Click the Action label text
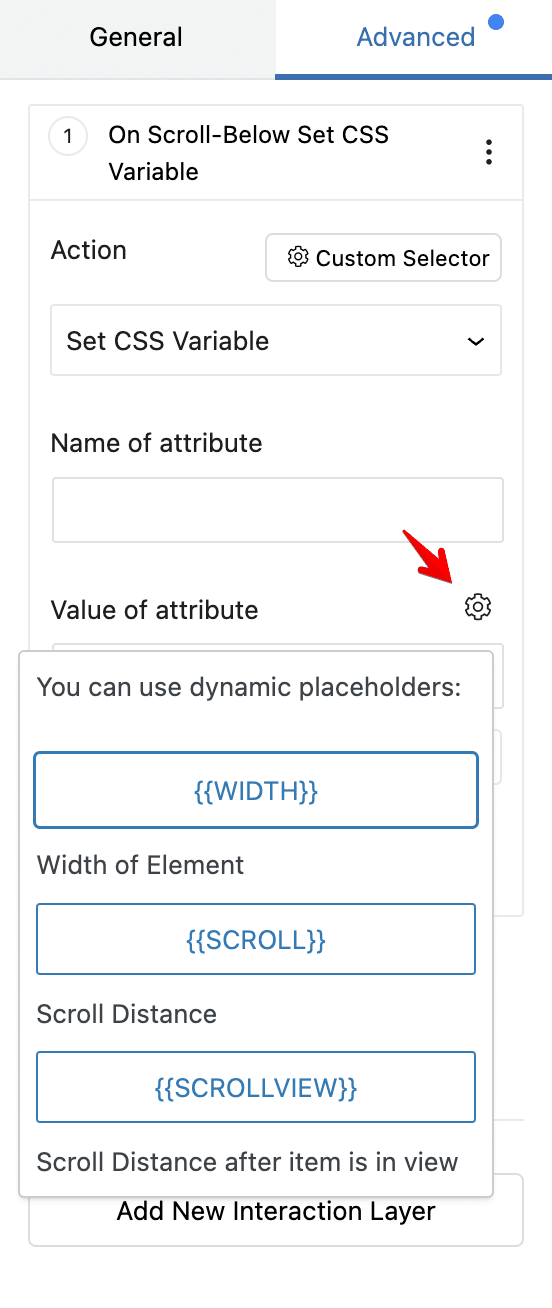This screenshot has height=1308, width=552. pos(89,250)
